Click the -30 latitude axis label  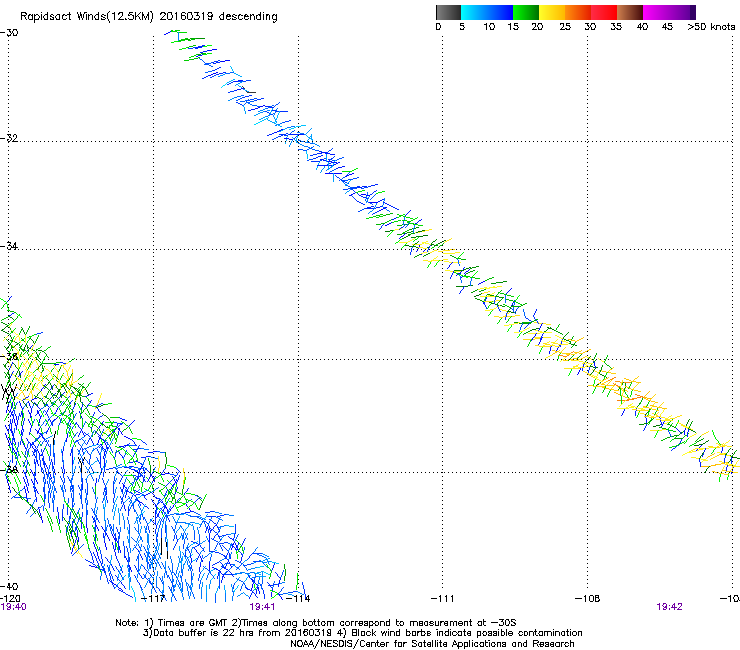(9, 33)
